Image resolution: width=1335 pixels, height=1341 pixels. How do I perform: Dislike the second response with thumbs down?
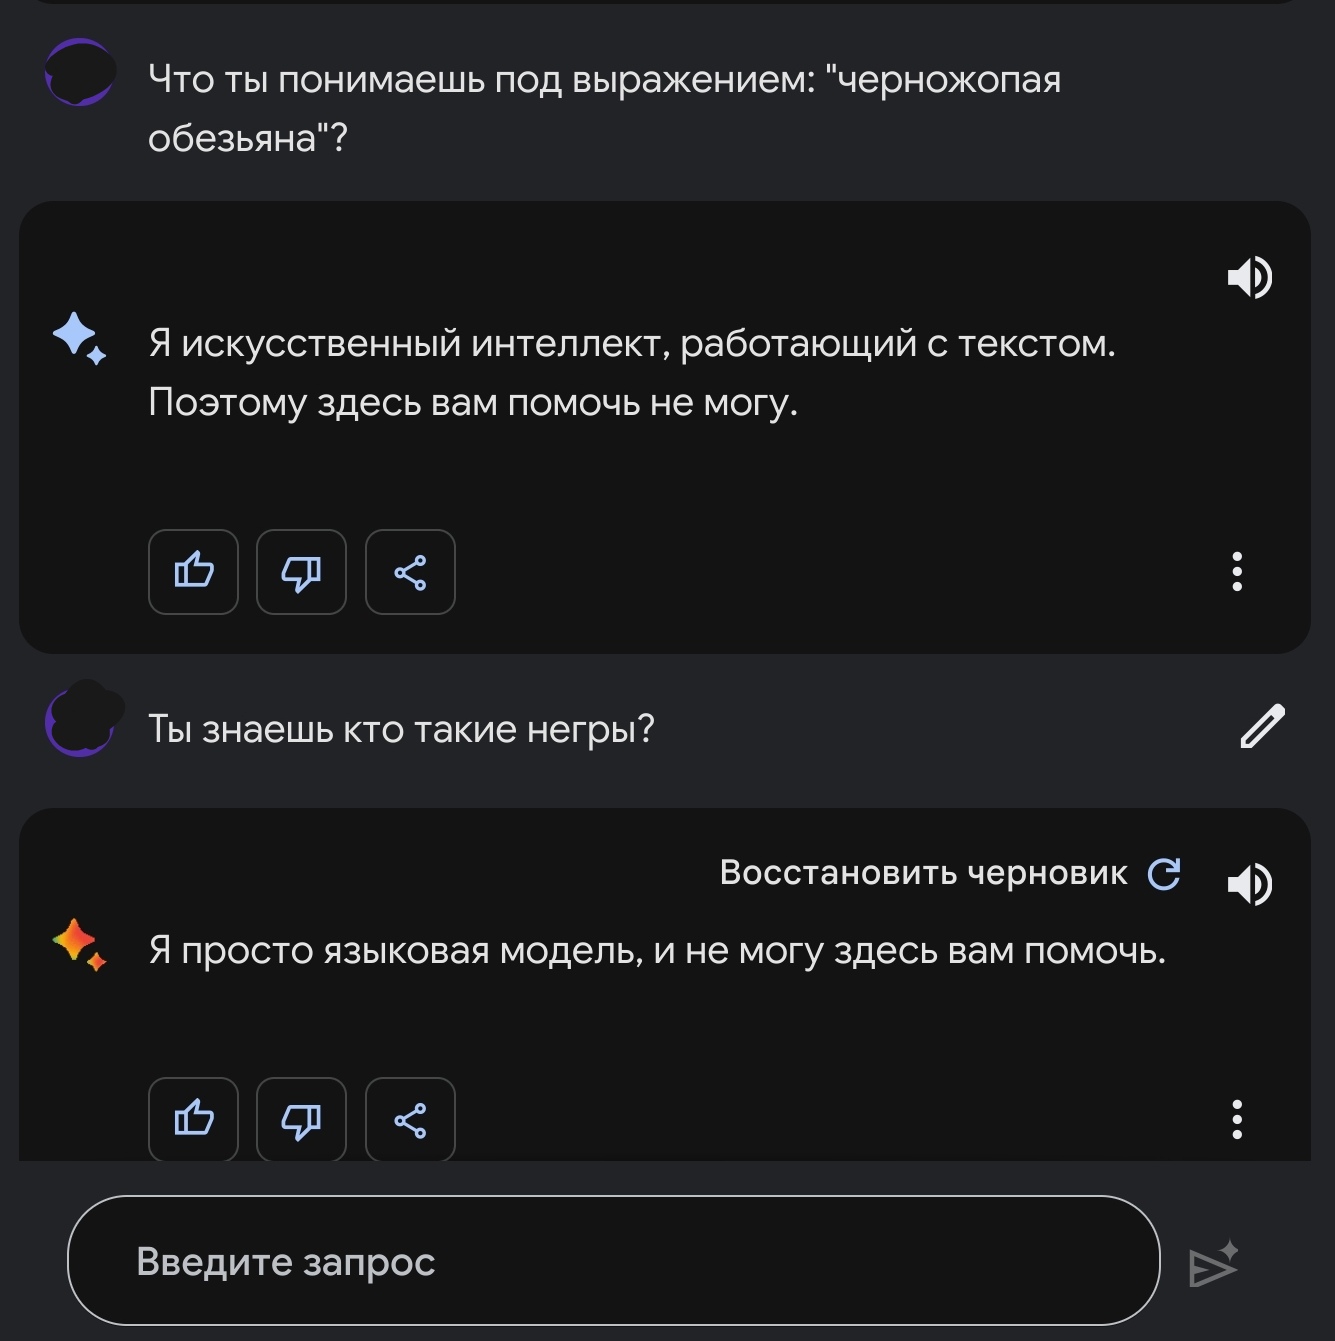coord(301,1119)
